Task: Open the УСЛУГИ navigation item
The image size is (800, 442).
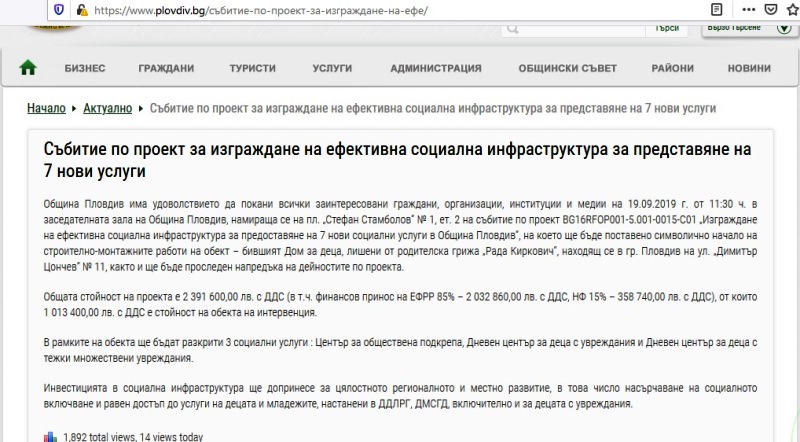Action: coord(332,69)
